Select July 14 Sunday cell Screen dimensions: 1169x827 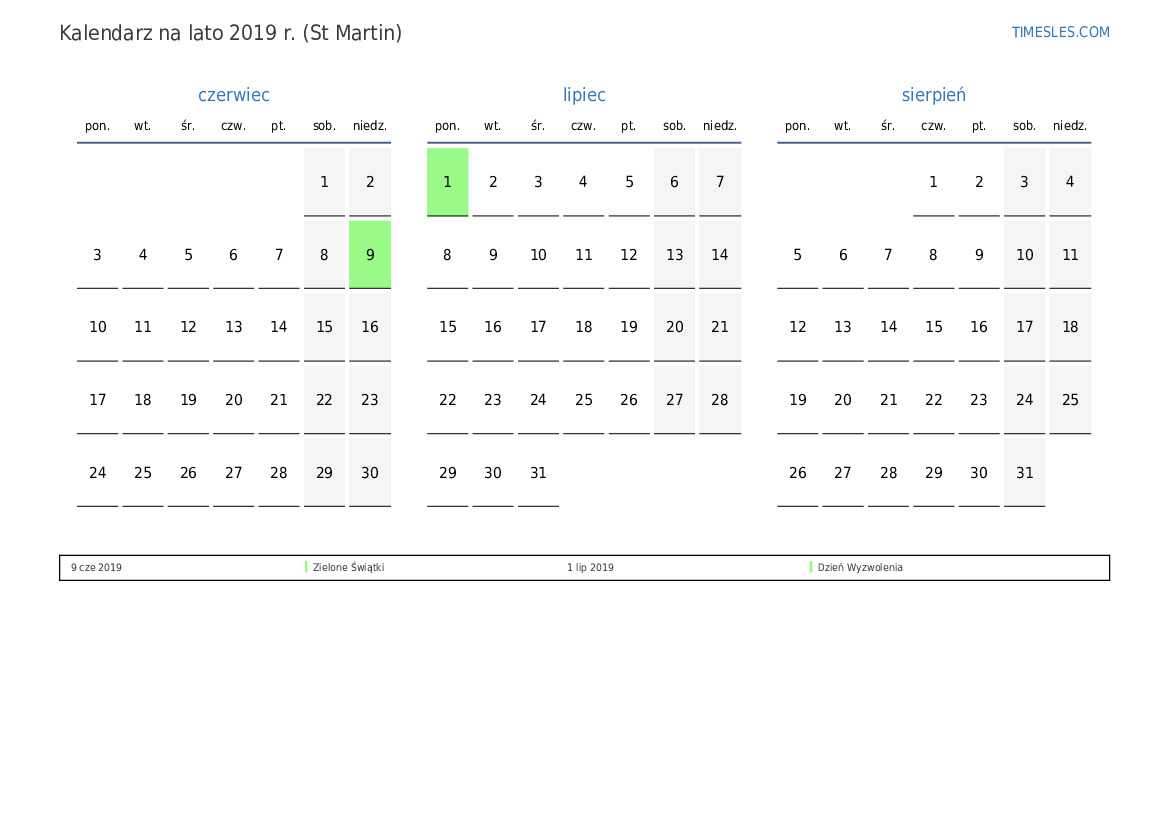click(x=719, y=254)
